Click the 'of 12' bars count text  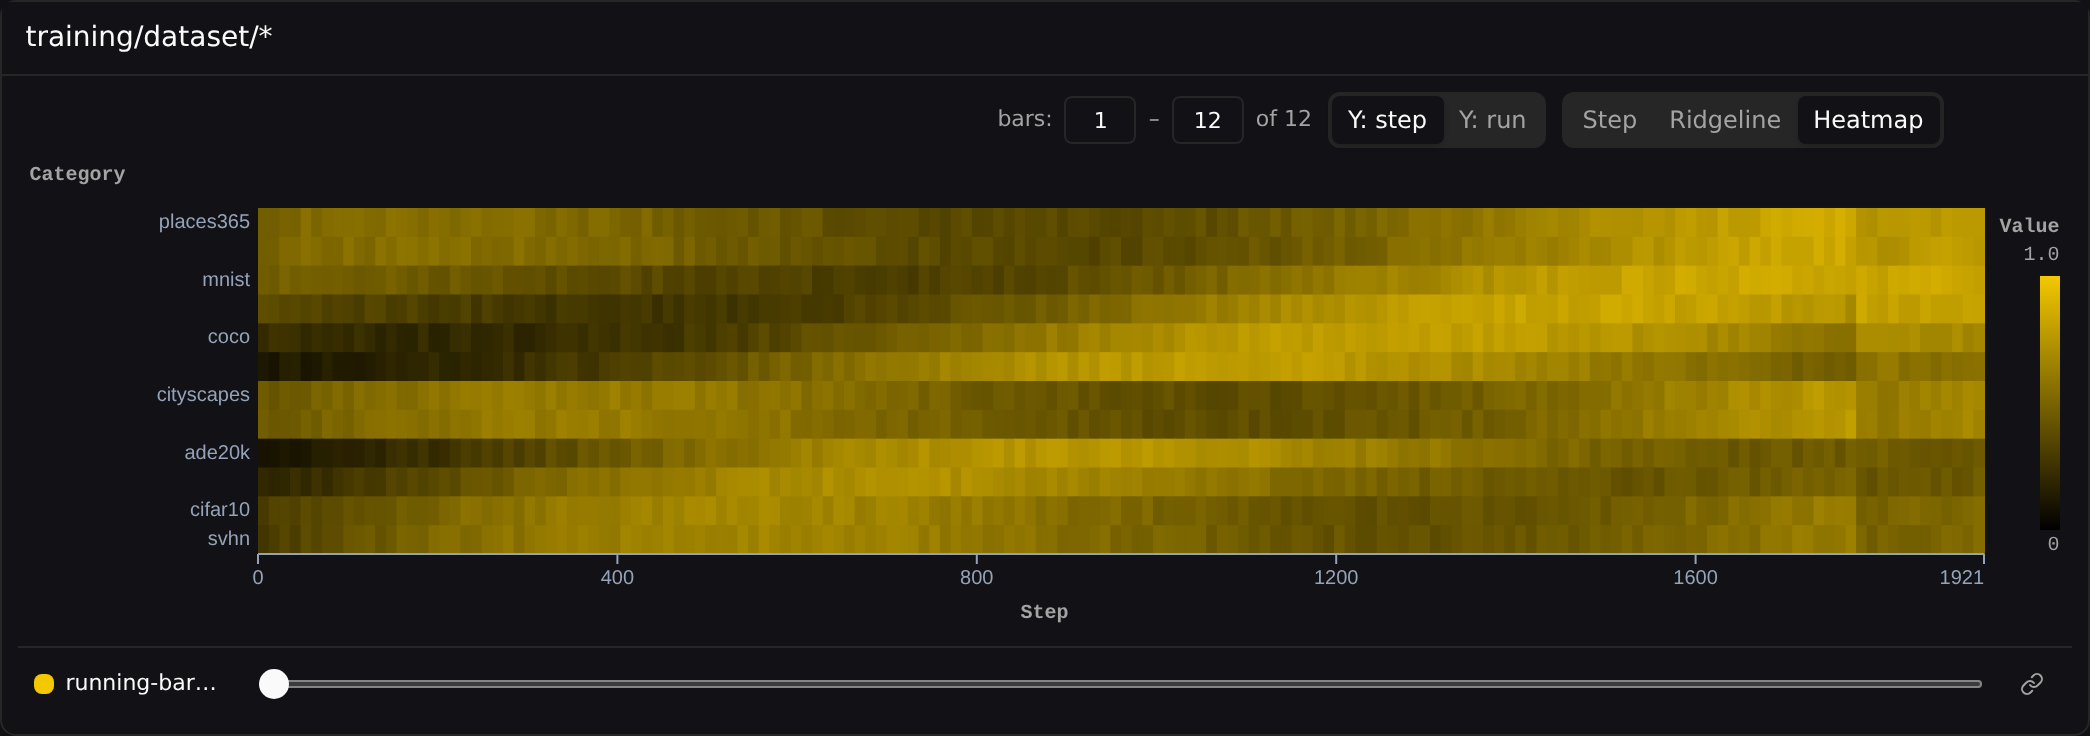click(x=1283, y=119)
